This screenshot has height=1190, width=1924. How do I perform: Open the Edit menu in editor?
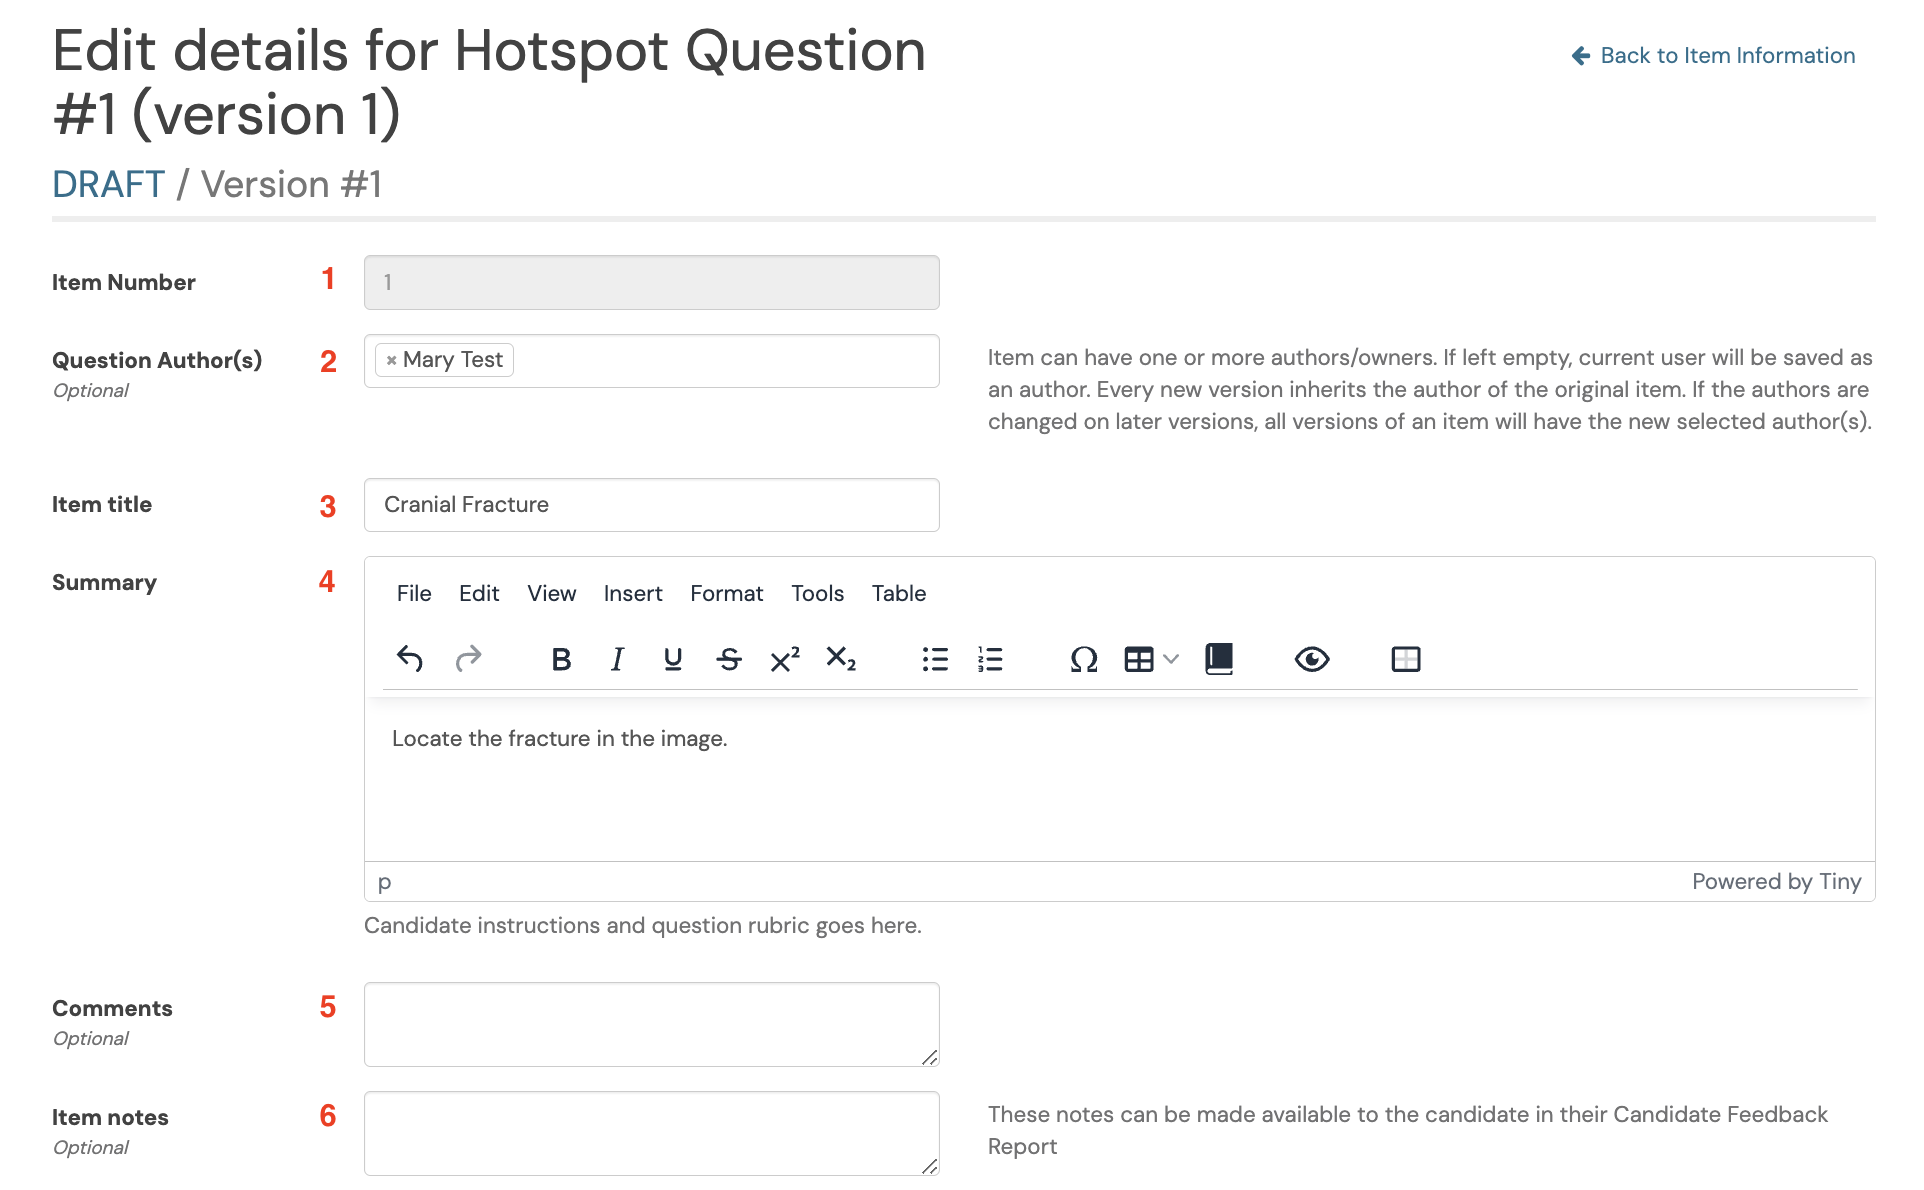pos(479,593)
